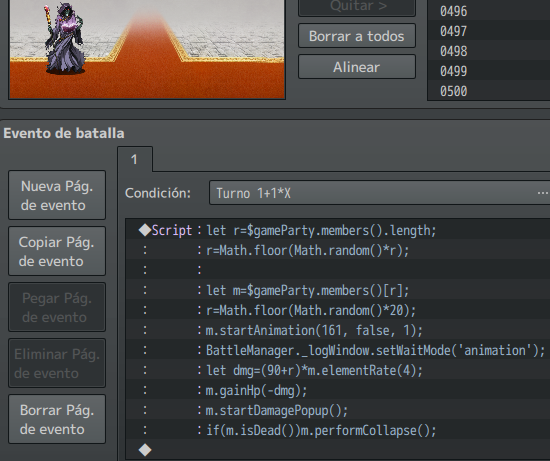Select list entry 0497
This screenshot has width=550, height=461.
(x=489, y=31)
